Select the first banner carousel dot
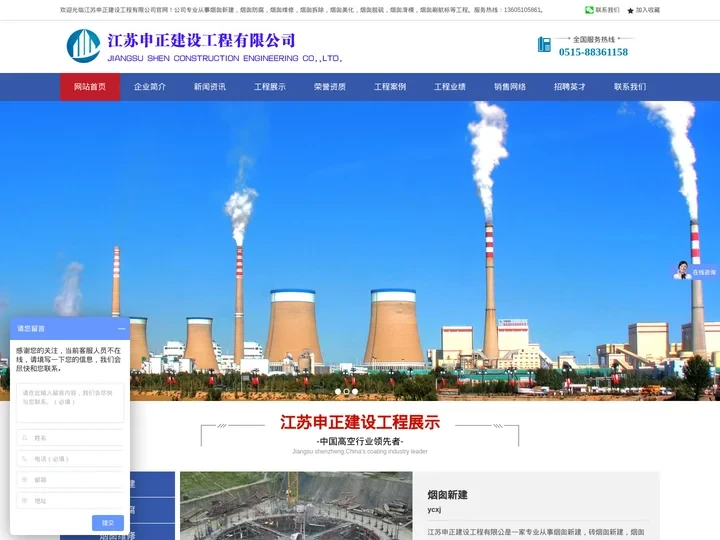 338,392
